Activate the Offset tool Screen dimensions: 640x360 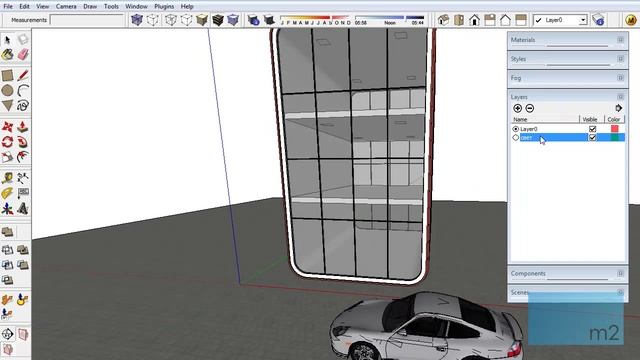23,157
